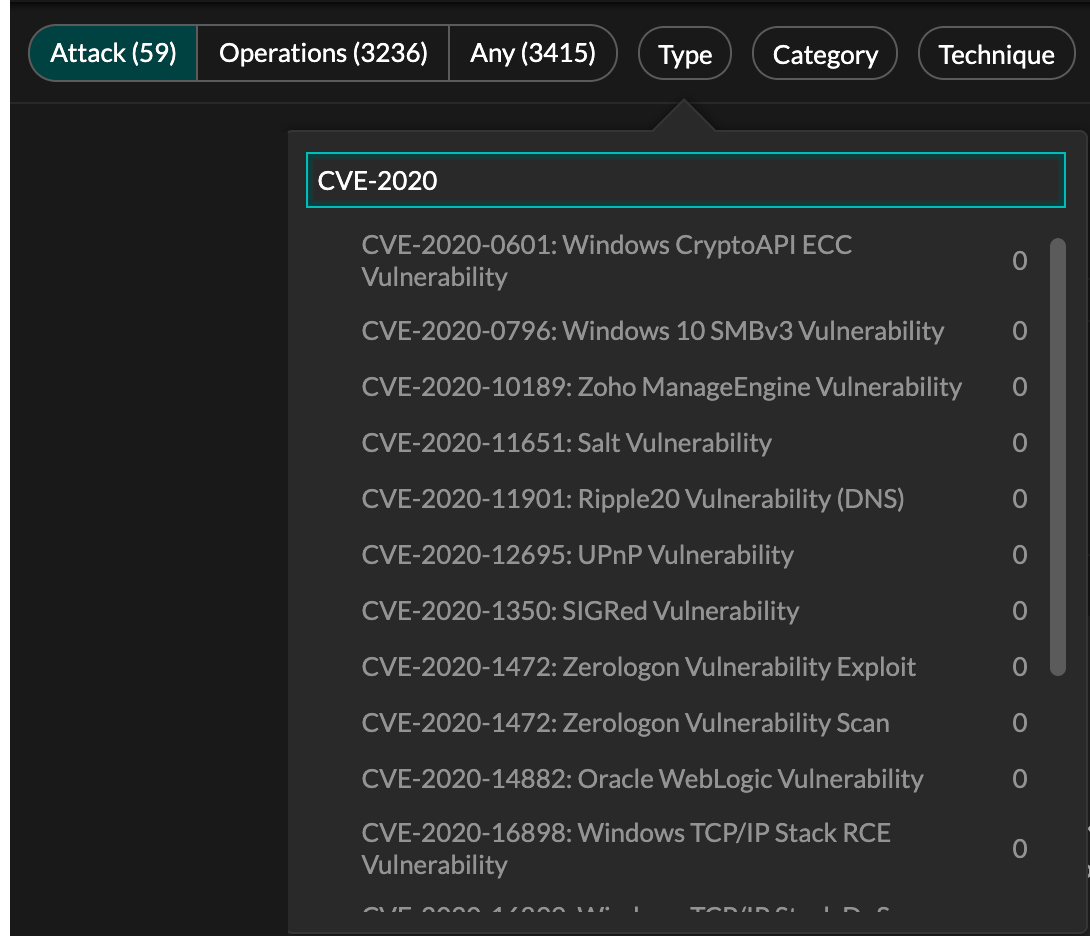Select CVE-2020-1350 SIGRed Vulnerability
Image resolution: width=1090 pixels, height=936 pixels.
tap(694, 611)
